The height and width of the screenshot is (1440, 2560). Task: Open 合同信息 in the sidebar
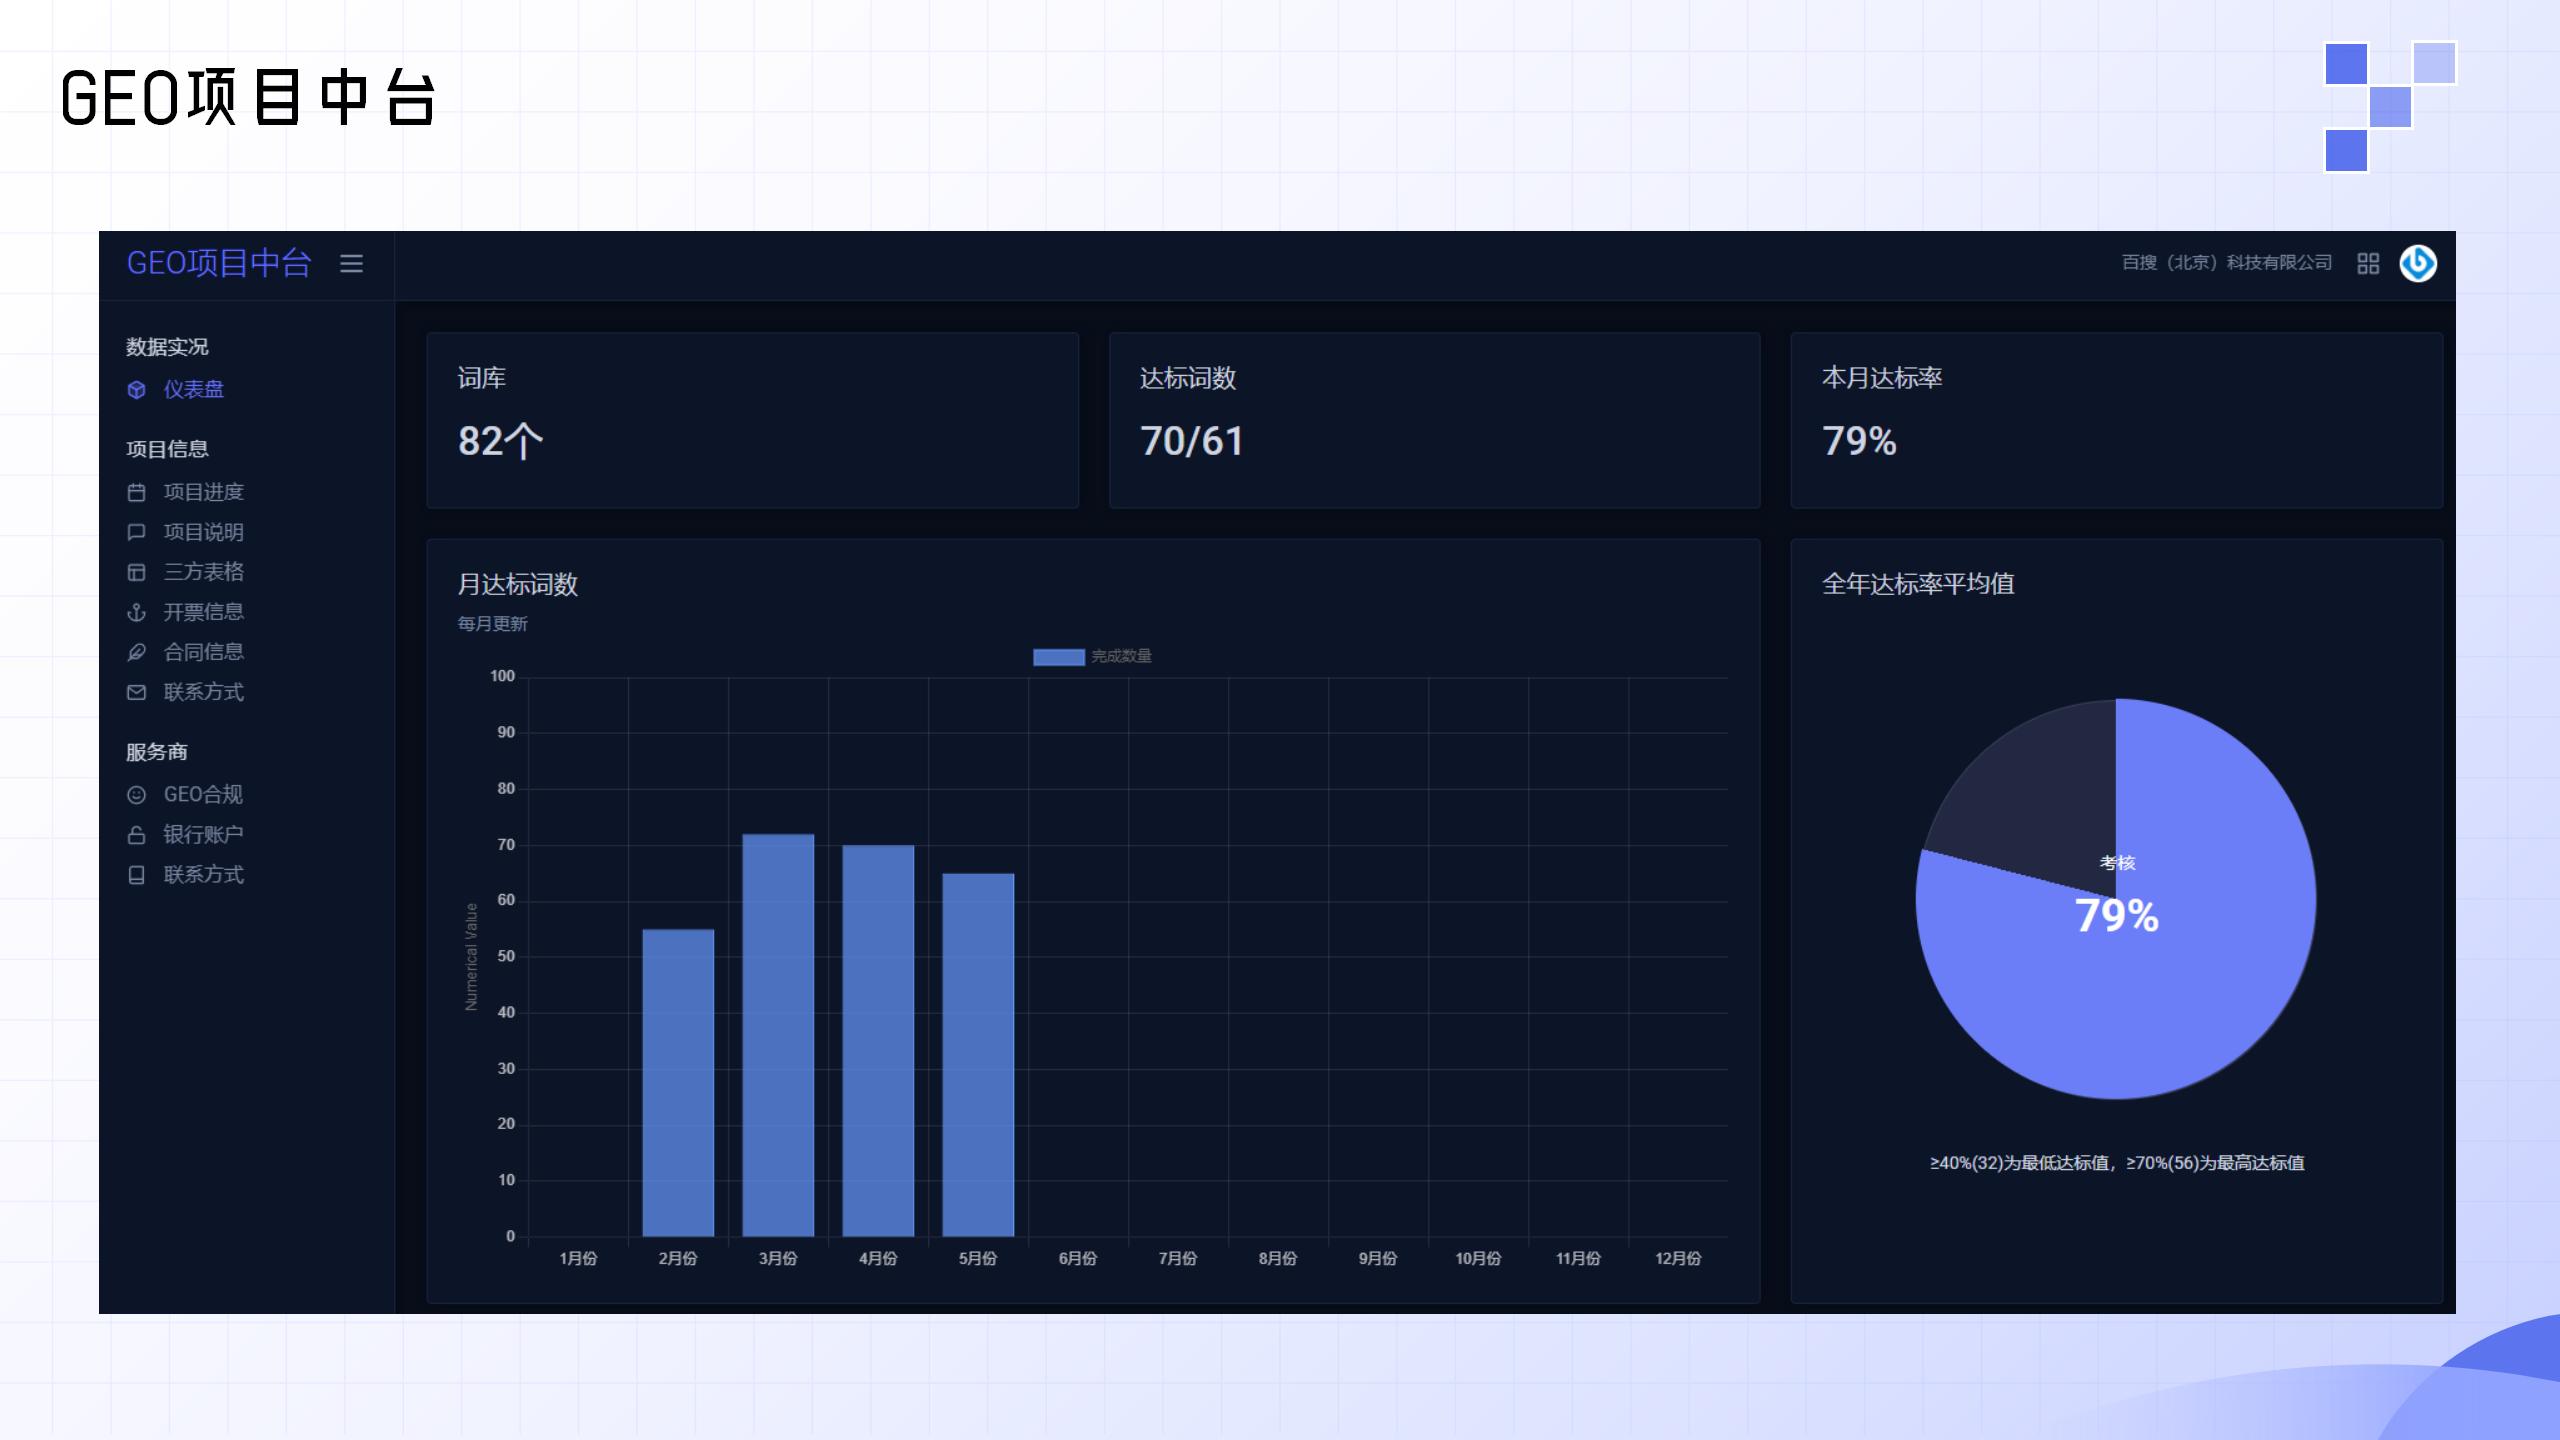tap(204, 651)
